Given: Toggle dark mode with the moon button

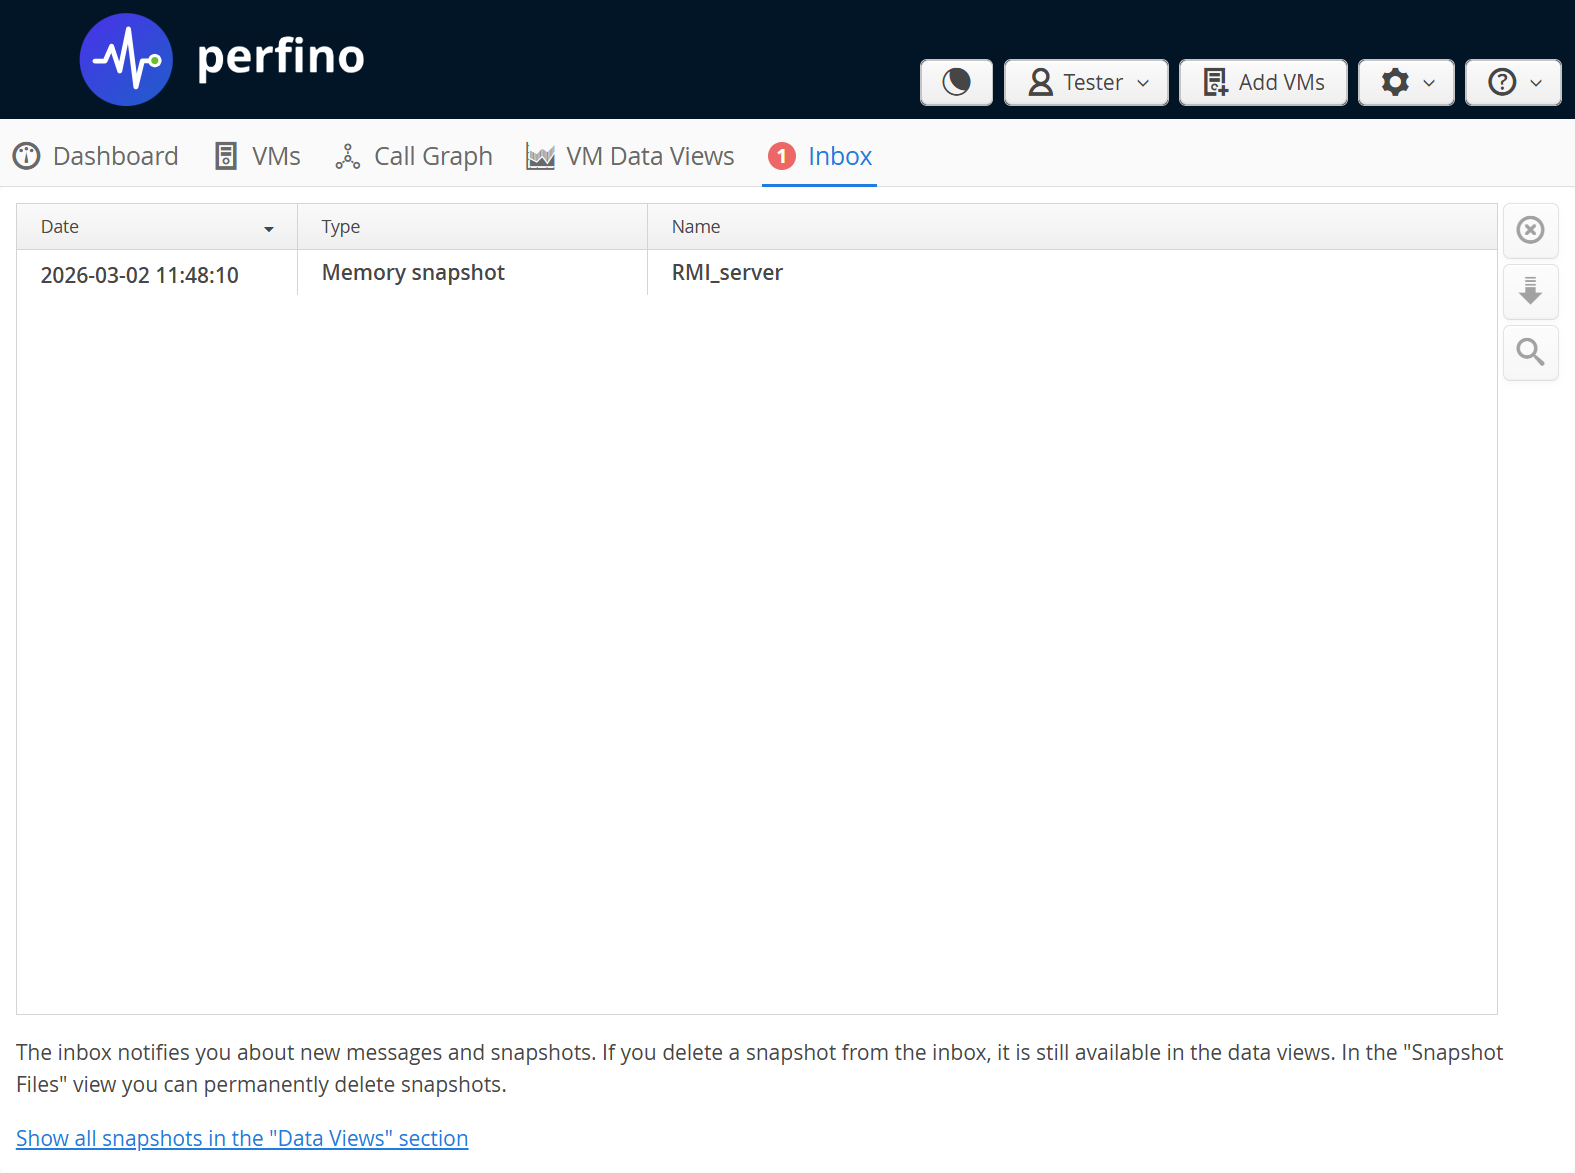Looking at the screenshot, I should (x=956, y=82).
